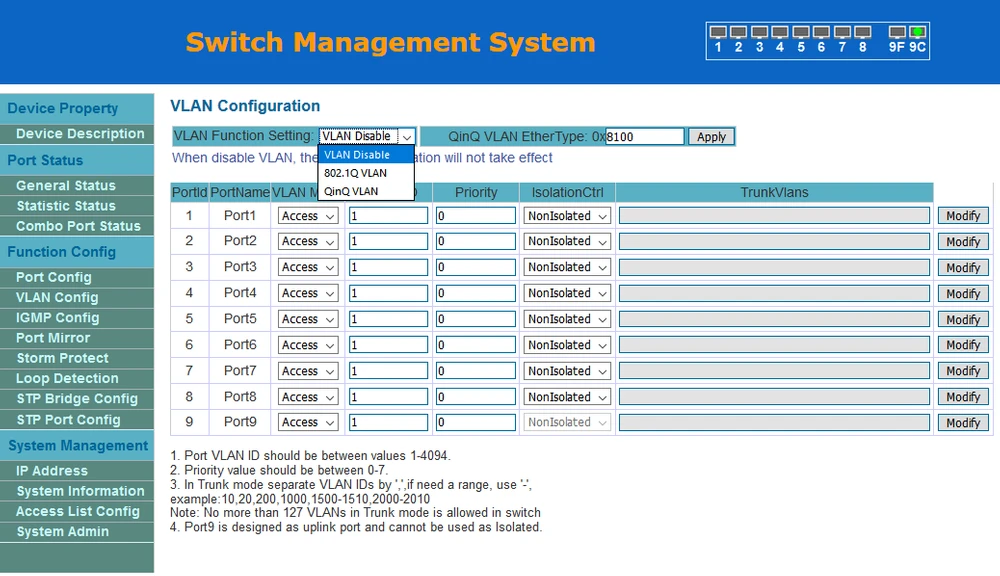Screen dimensions: 1000x576
Task: Click the port 6 status icon
Action: pos(821,33)
